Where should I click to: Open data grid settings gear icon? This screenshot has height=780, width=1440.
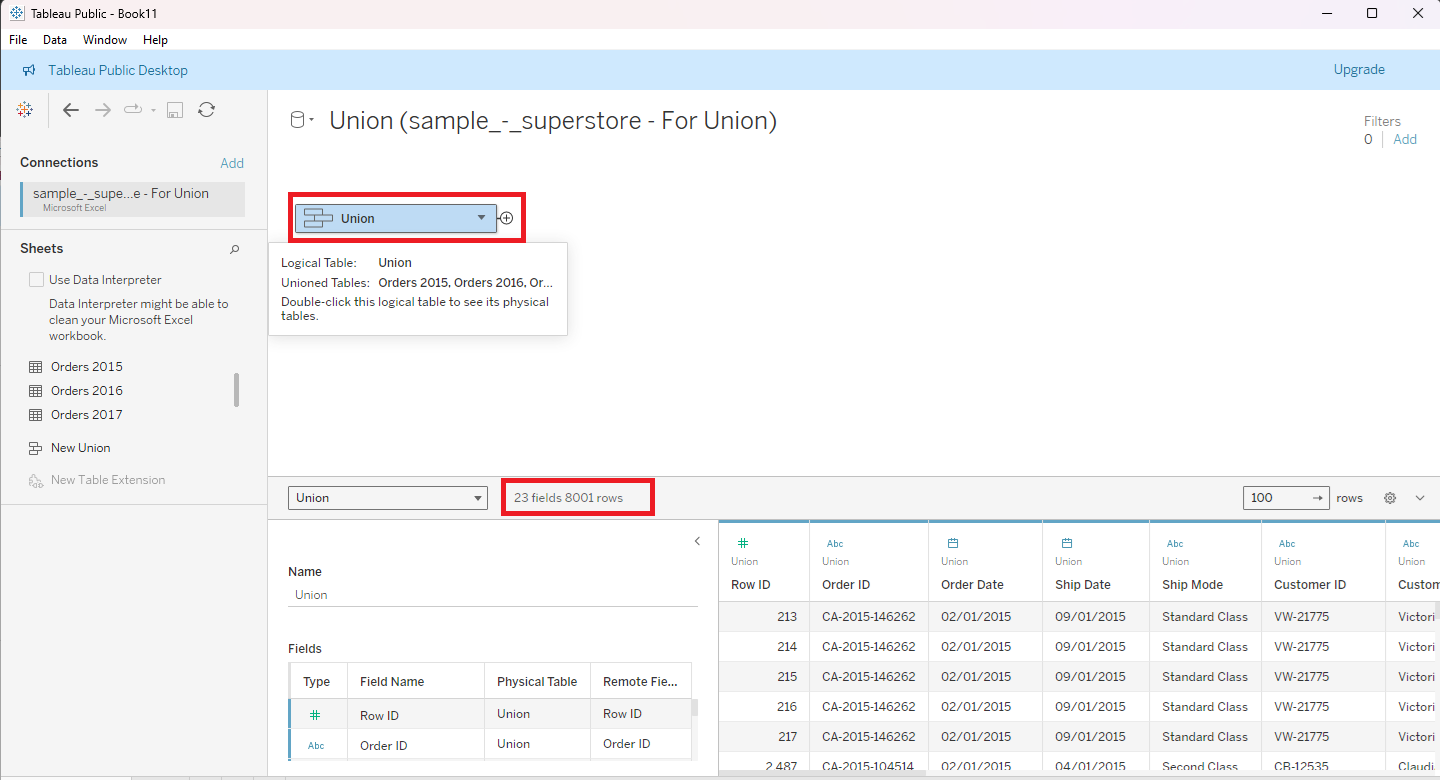coord(1390,498)
